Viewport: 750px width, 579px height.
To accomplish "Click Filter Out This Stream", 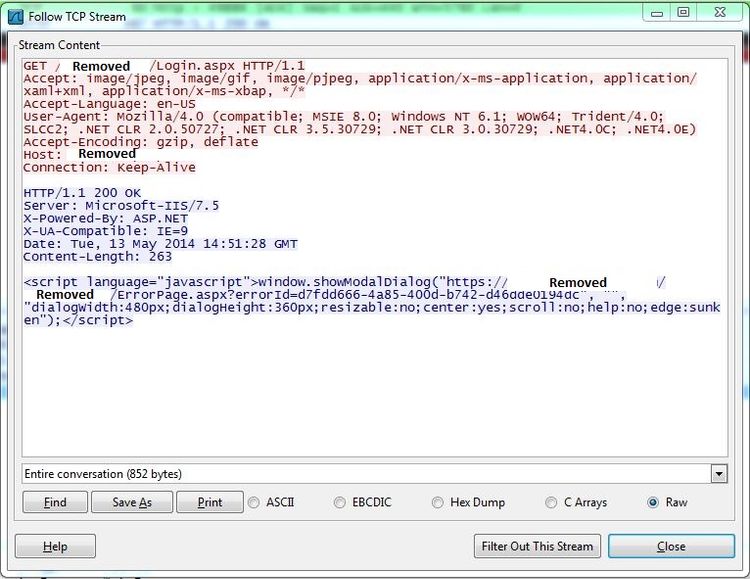I will (537, 546).
